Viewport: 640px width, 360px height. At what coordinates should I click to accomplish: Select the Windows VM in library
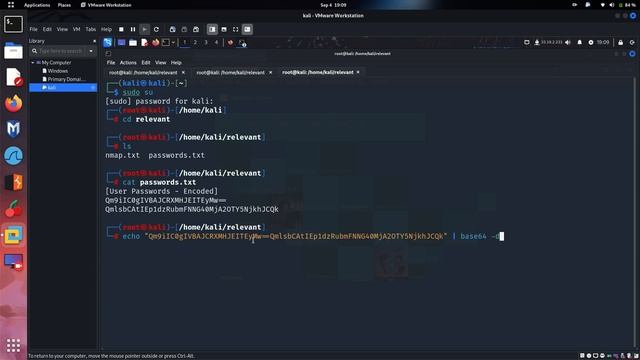[58, 71]
